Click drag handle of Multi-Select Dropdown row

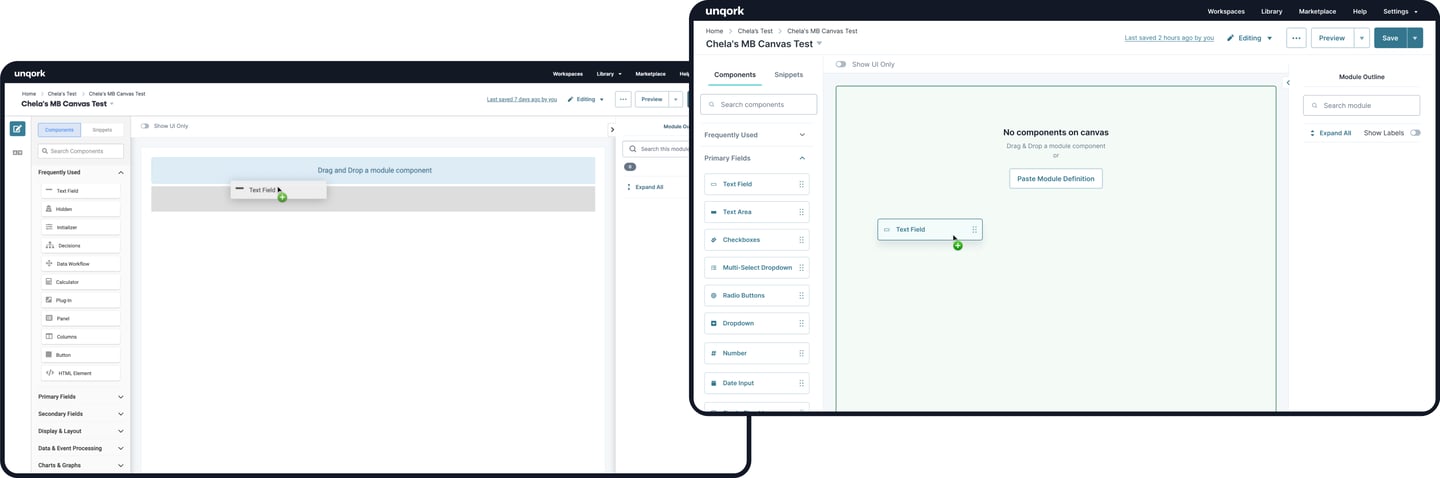pyautogui.click(x=801, y=268)
